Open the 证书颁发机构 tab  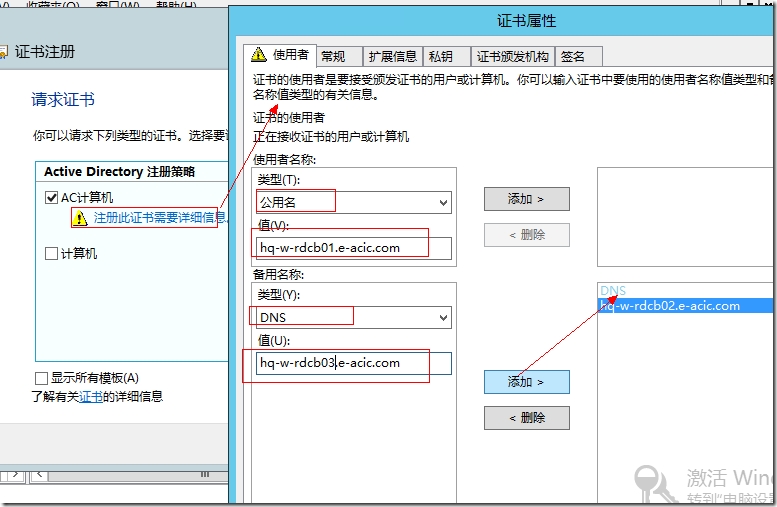click(513, 56)
